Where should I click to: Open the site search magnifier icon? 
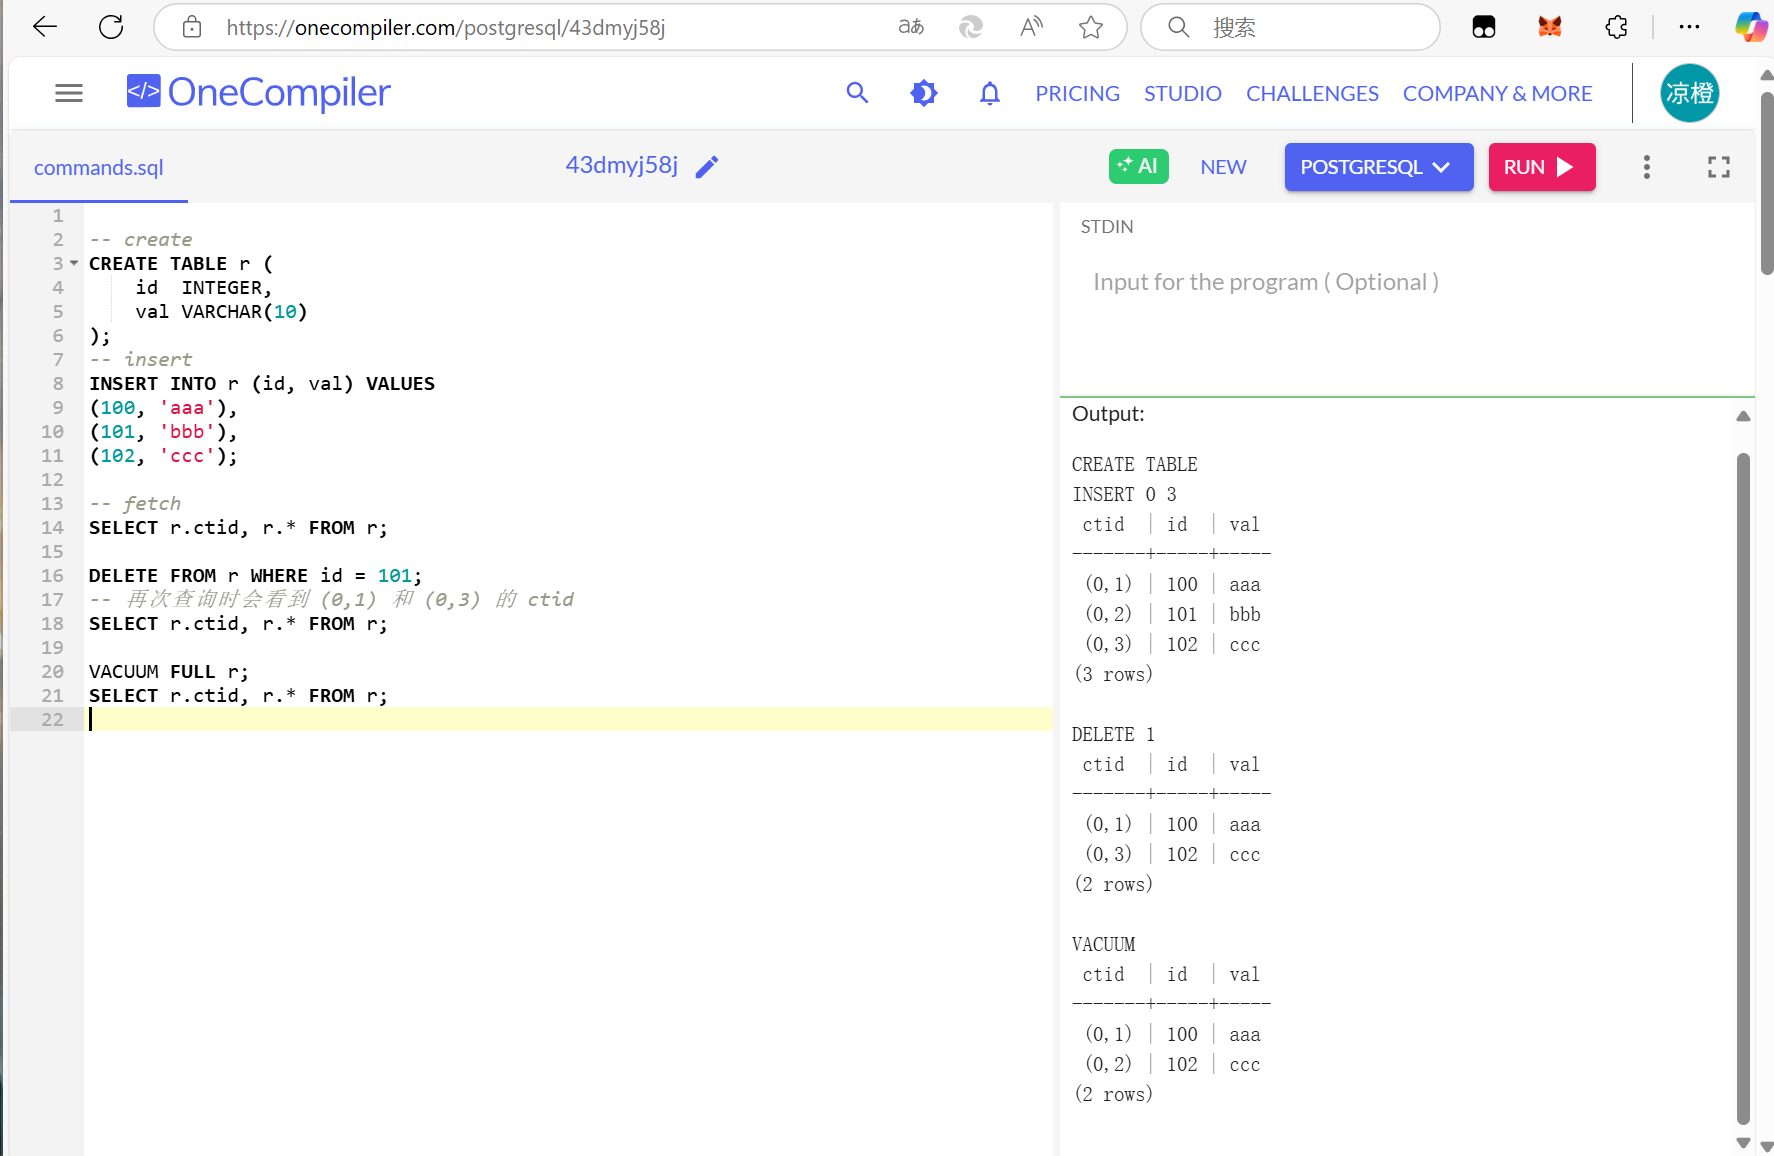click(857, 93)
